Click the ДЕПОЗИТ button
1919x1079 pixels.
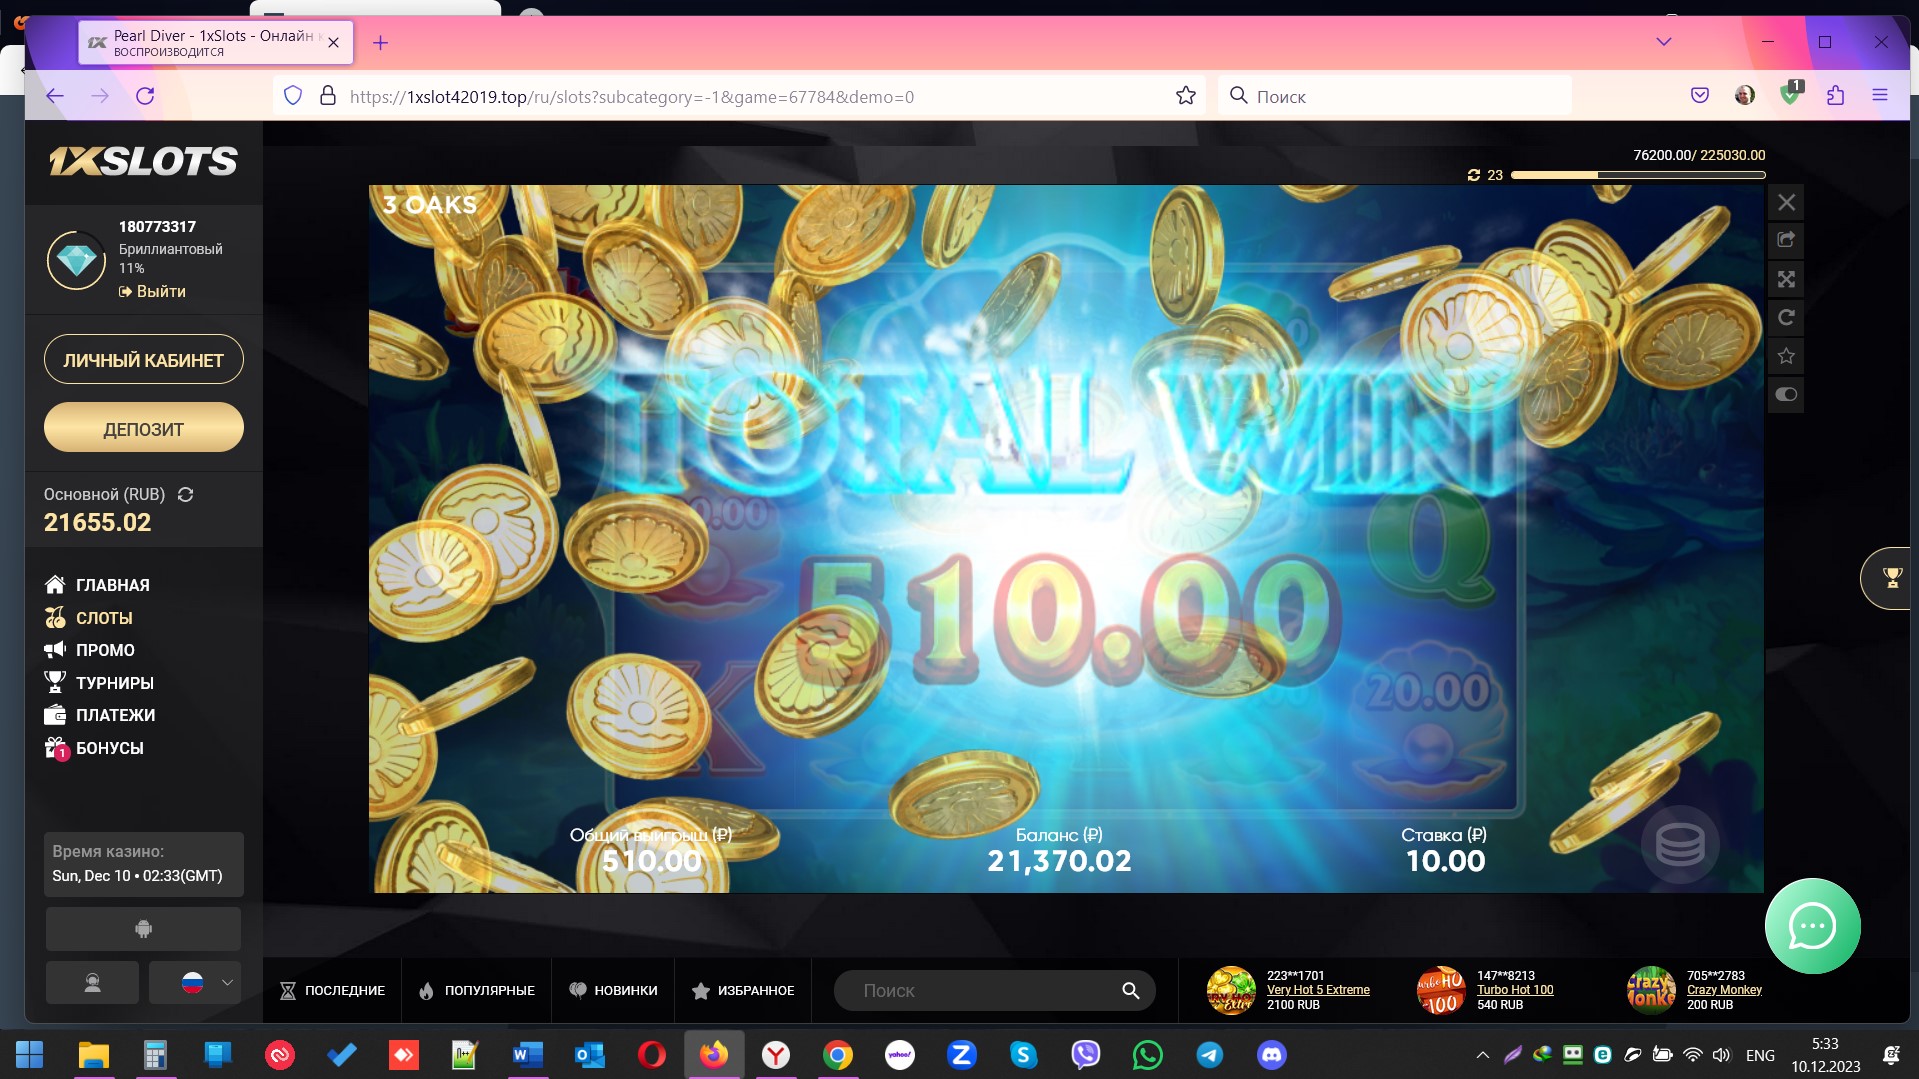coord(144,428)
